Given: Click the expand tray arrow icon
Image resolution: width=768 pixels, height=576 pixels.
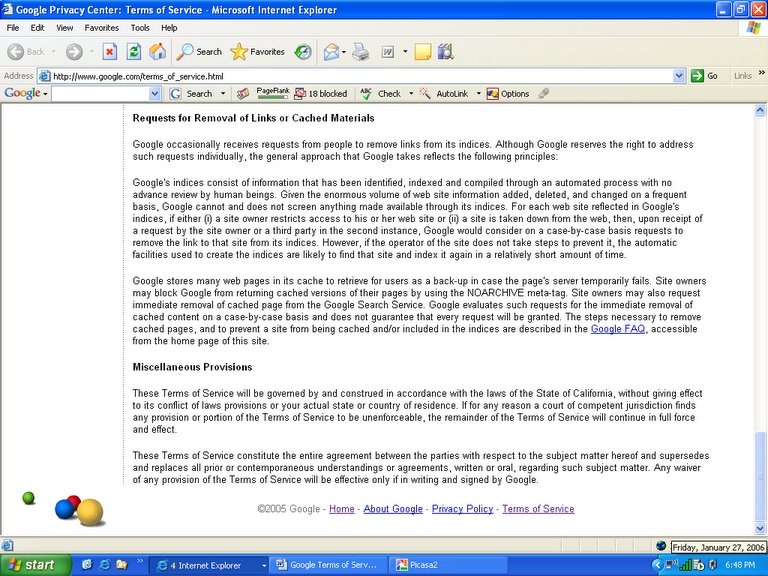Looking at the screenshot, I should [657, 565].
